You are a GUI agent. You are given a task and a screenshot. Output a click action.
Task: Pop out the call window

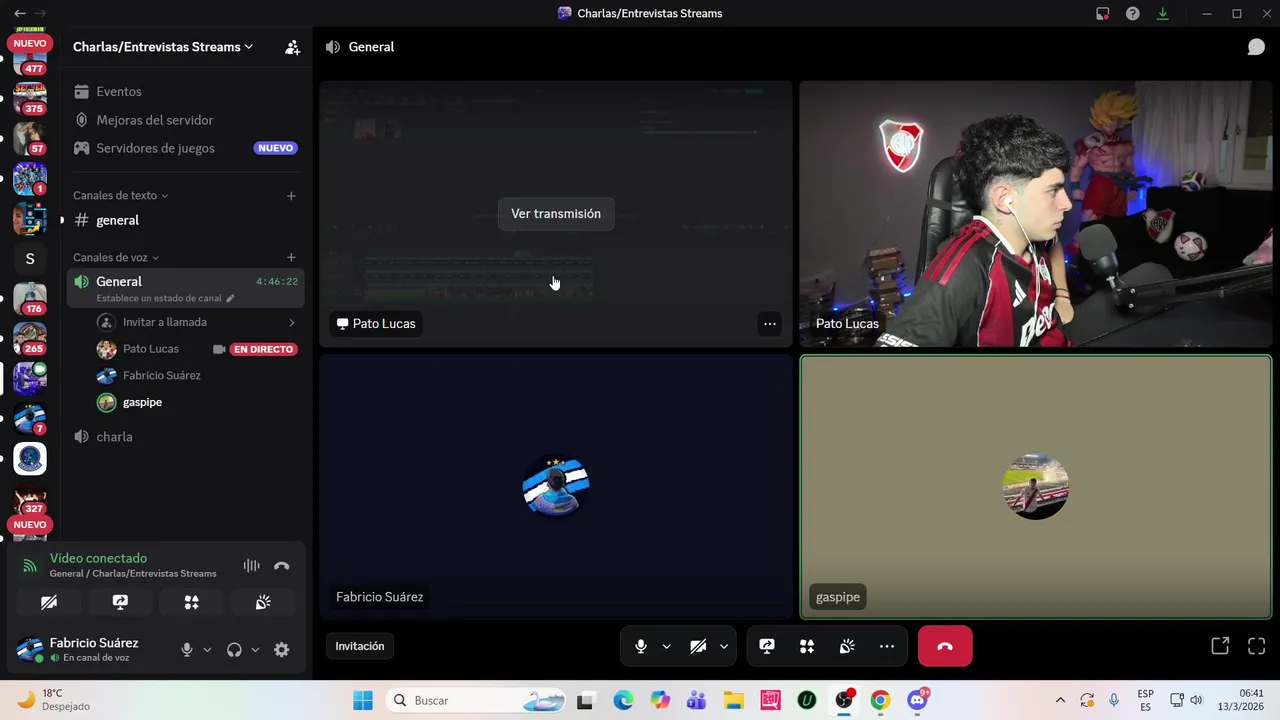pyautogui.click(x=1220, y=646)
